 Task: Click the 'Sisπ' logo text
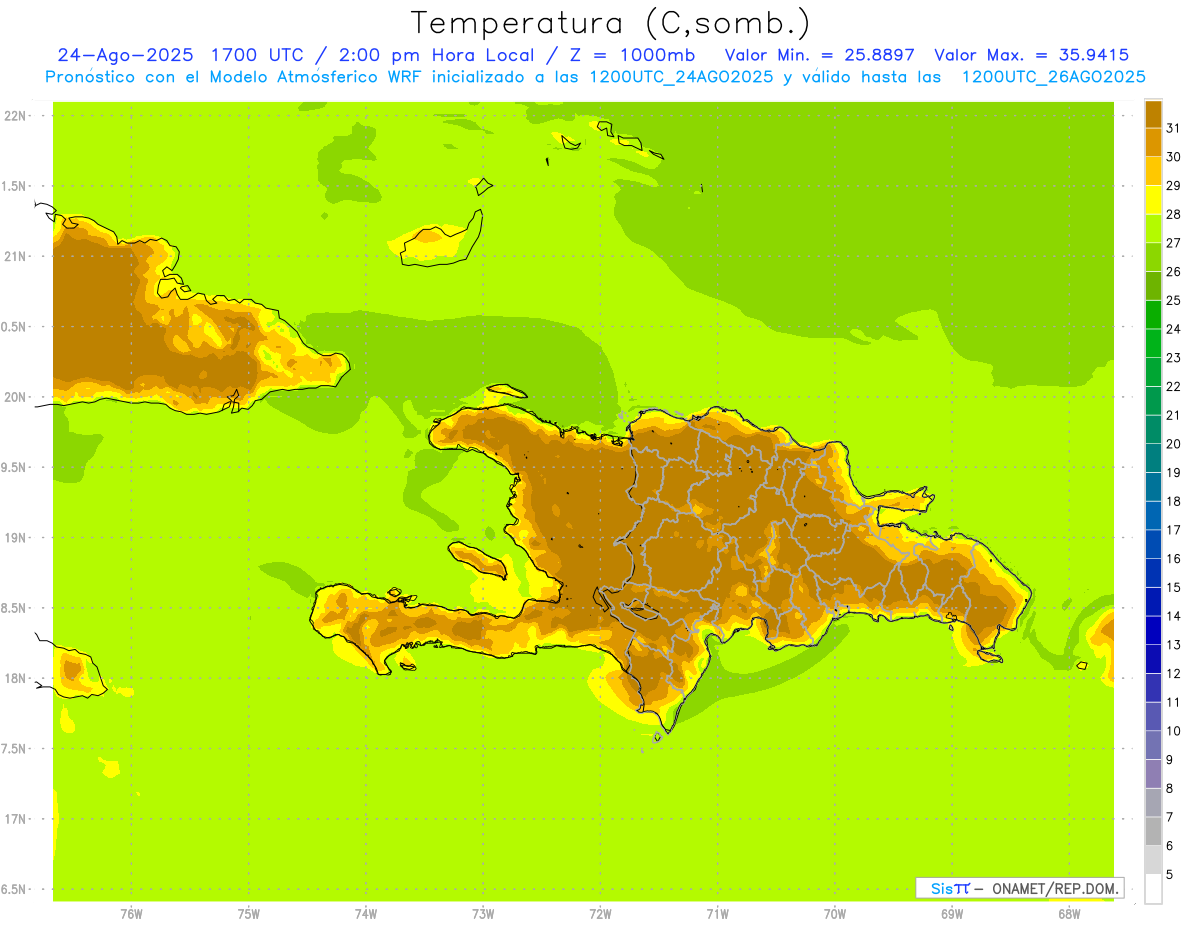click(x=950, y=888)
